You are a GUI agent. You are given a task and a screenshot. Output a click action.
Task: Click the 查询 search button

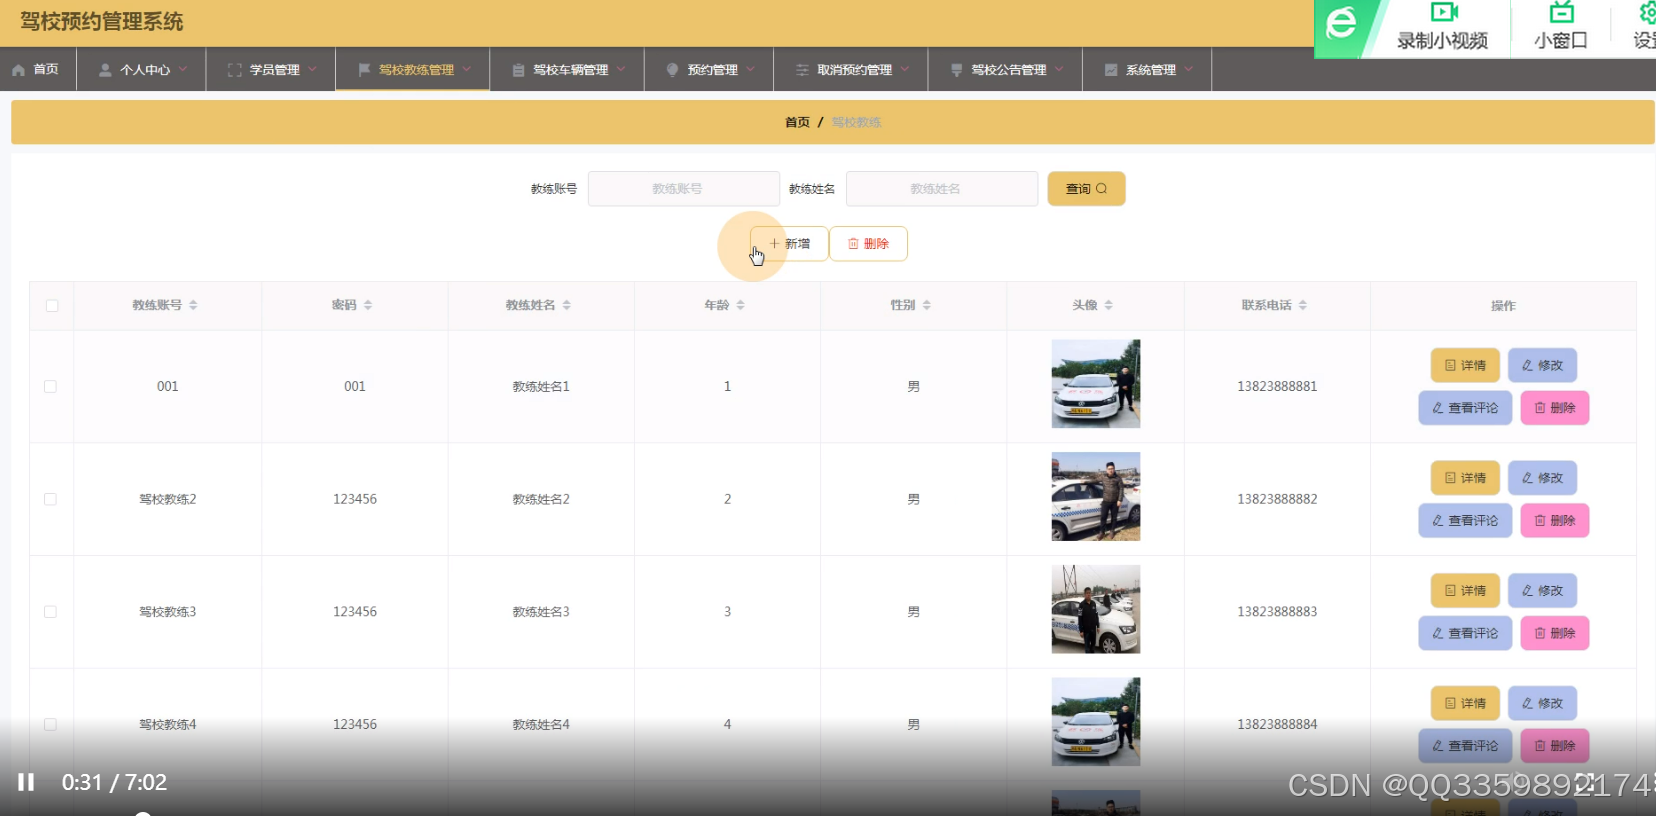(x=1086, y=189)
